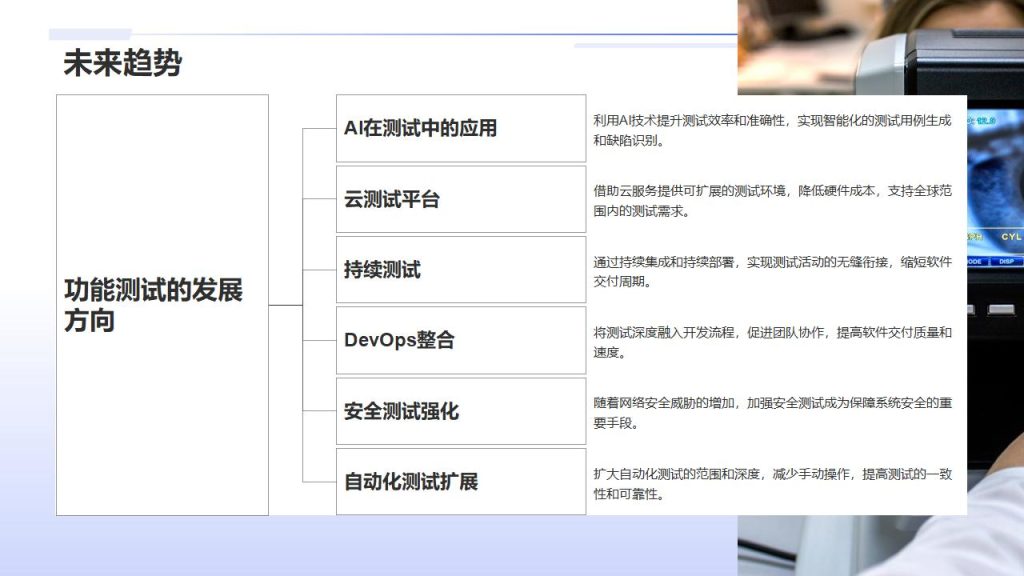Click the description starting with 通过持续集成
1024x576 pixels.
point(771,271)
